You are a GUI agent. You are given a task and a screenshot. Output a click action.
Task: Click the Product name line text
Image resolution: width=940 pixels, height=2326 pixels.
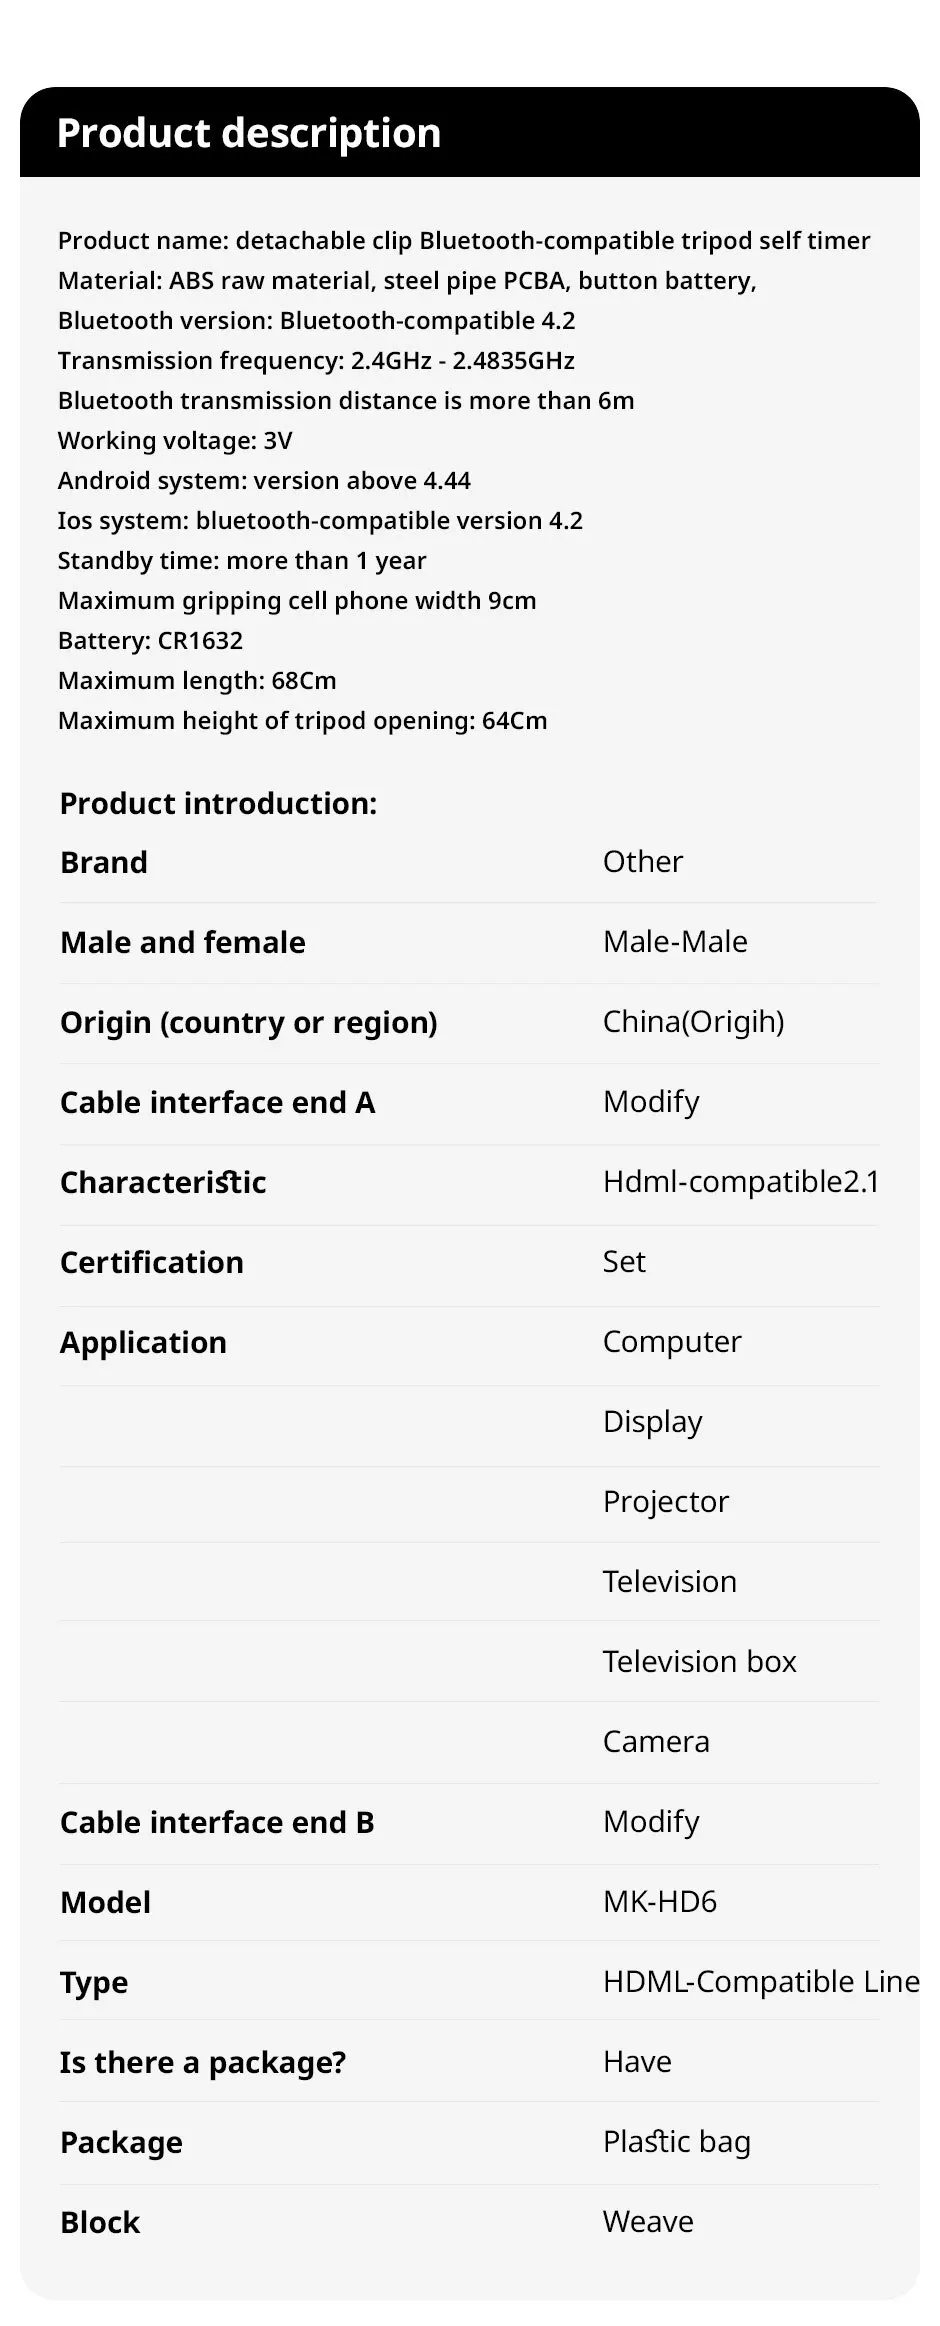(x=463, y=241)
